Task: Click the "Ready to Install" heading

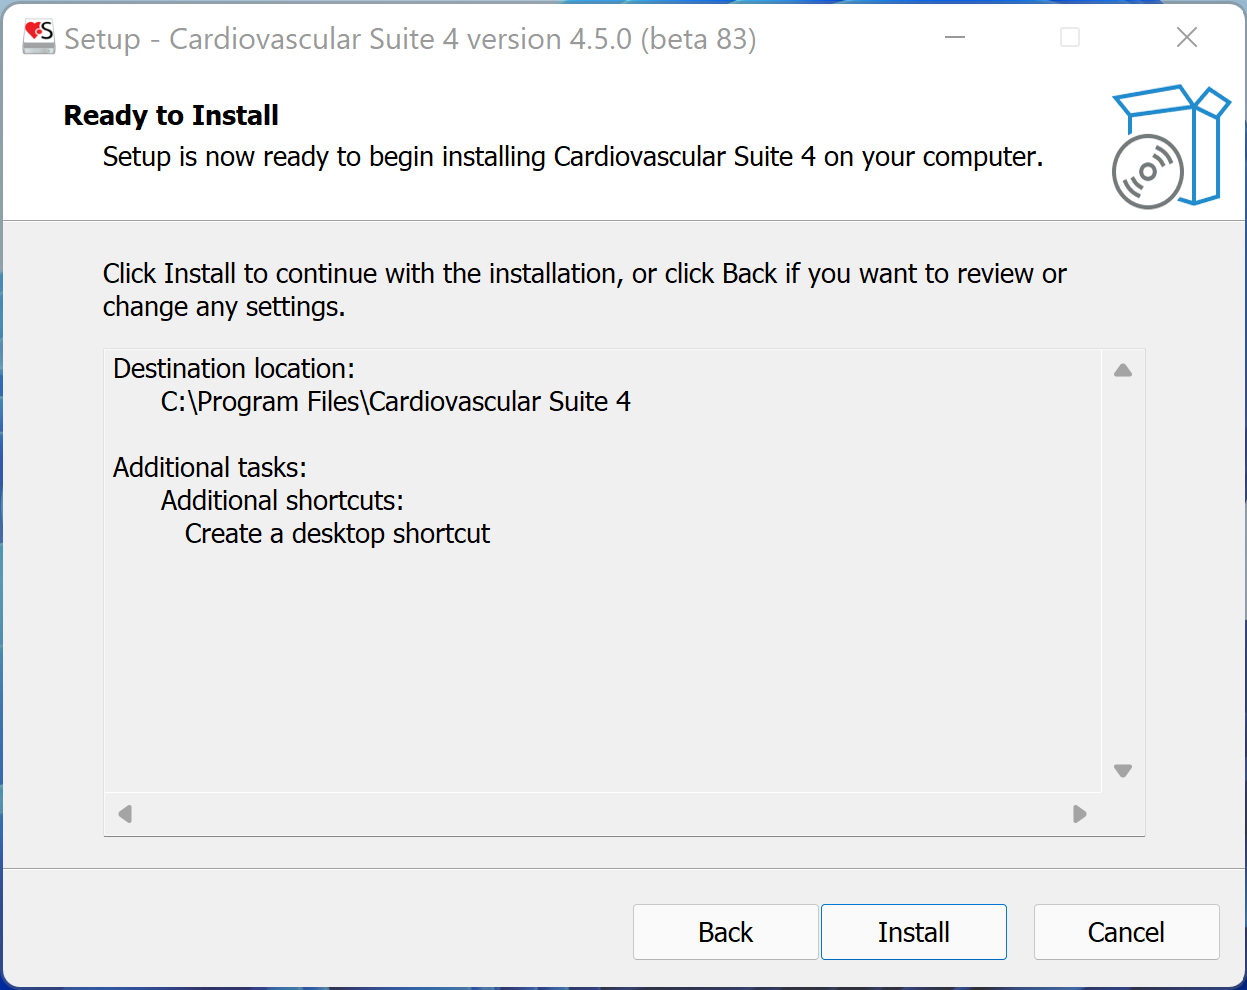Action: pos(171,116)
